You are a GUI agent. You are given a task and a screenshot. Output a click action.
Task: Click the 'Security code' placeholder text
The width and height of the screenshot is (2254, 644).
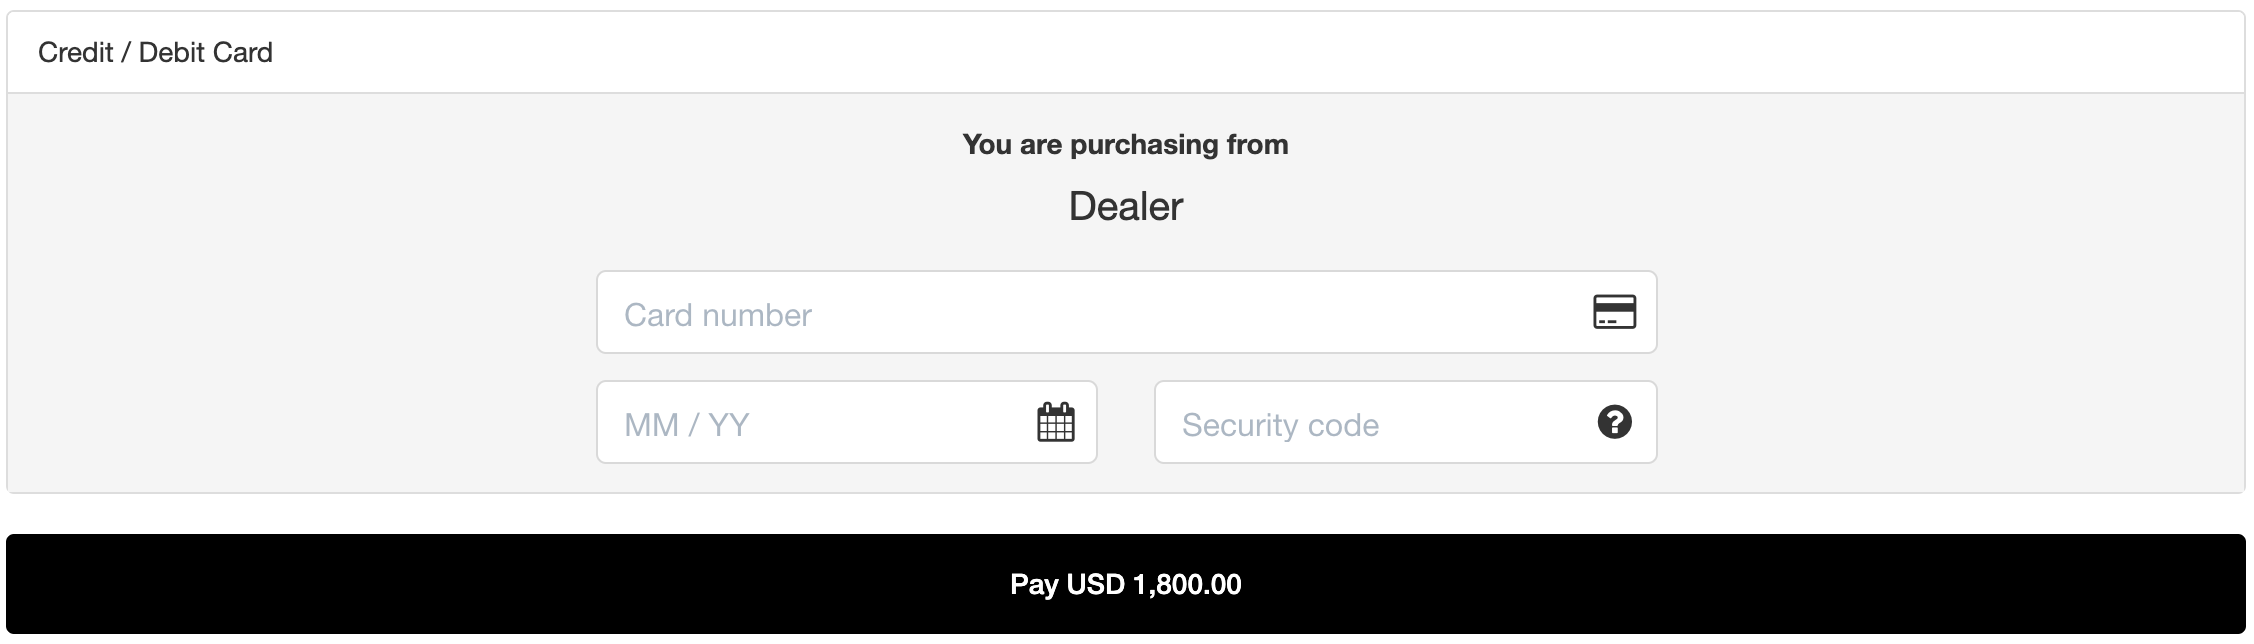[1280, 425]
